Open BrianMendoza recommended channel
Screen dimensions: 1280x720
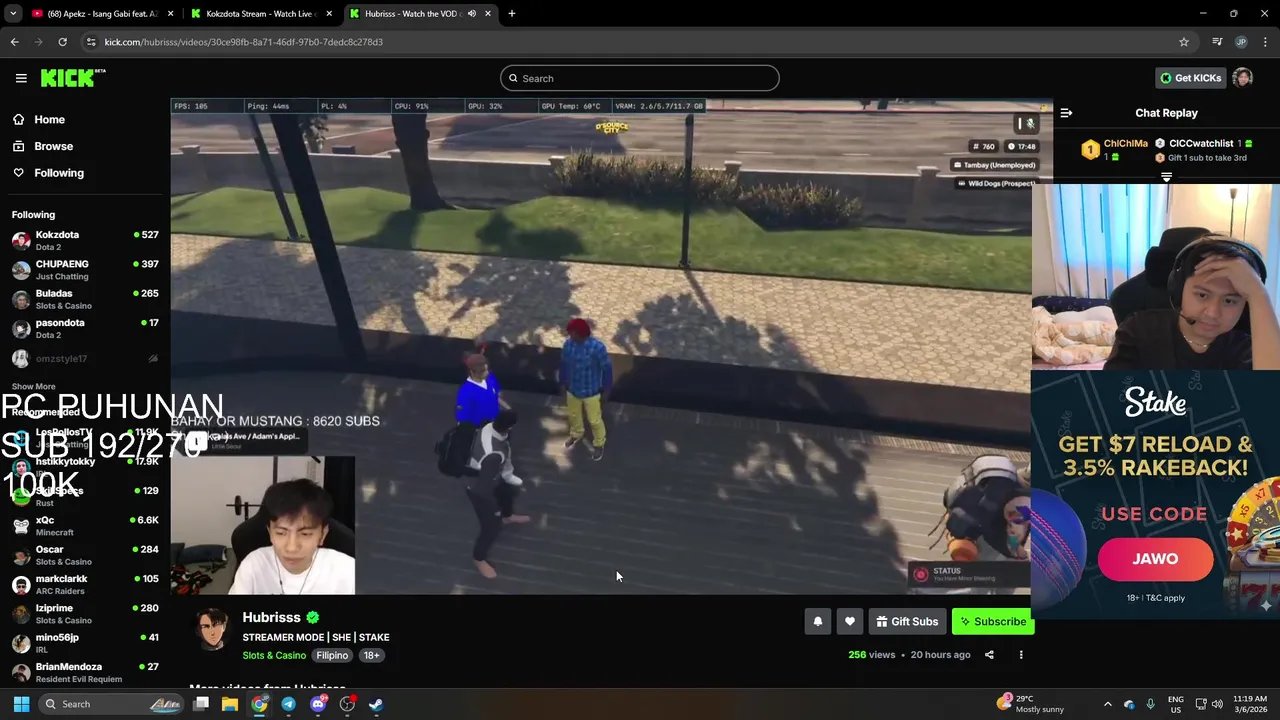coord(85,672)
